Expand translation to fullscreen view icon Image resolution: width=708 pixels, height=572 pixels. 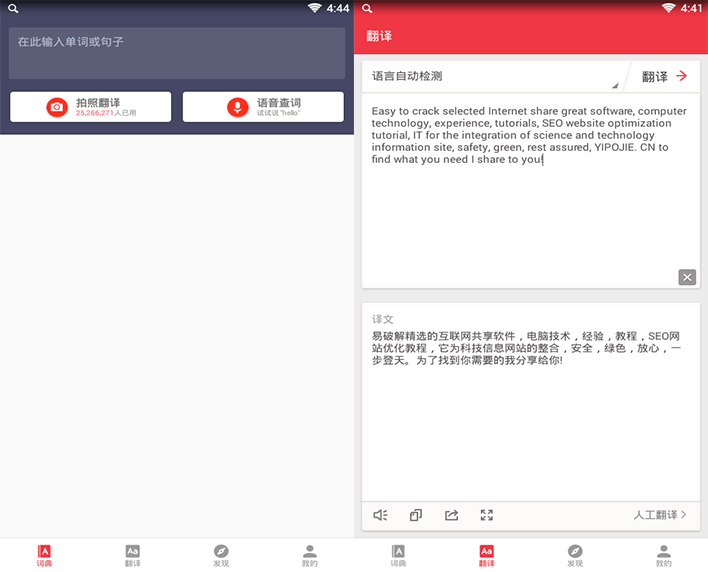487,515
